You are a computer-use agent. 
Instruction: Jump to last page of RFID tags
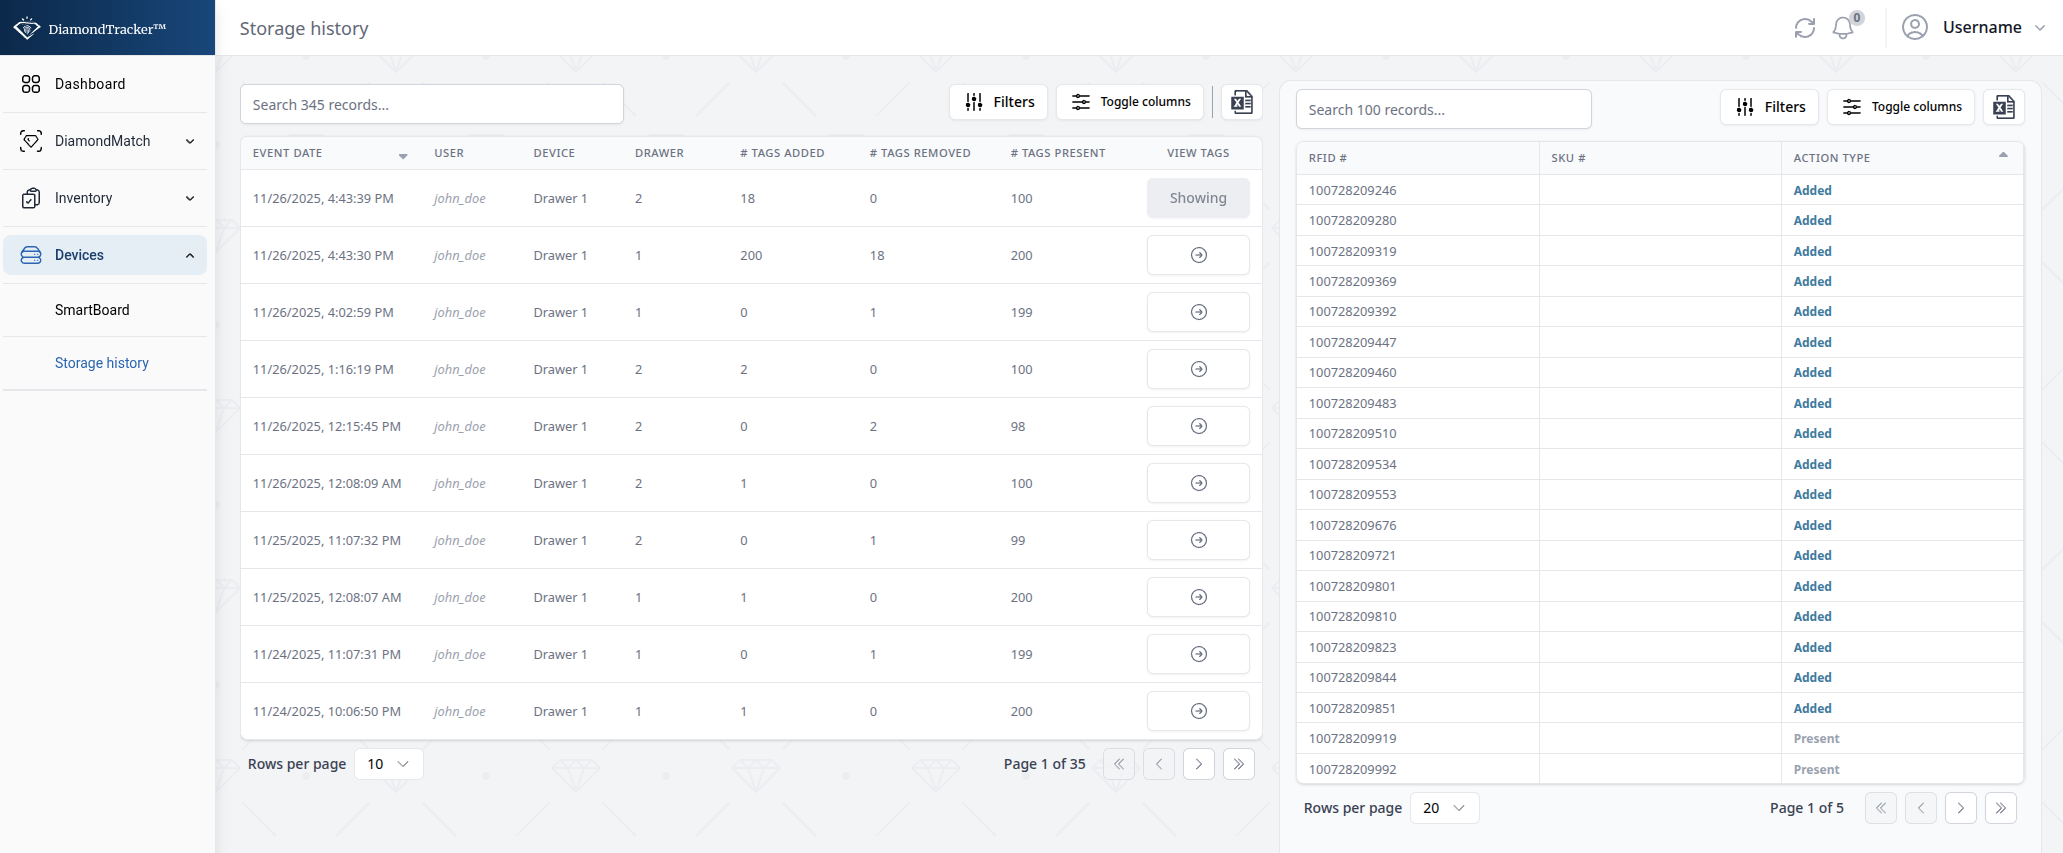[2000, 808]
